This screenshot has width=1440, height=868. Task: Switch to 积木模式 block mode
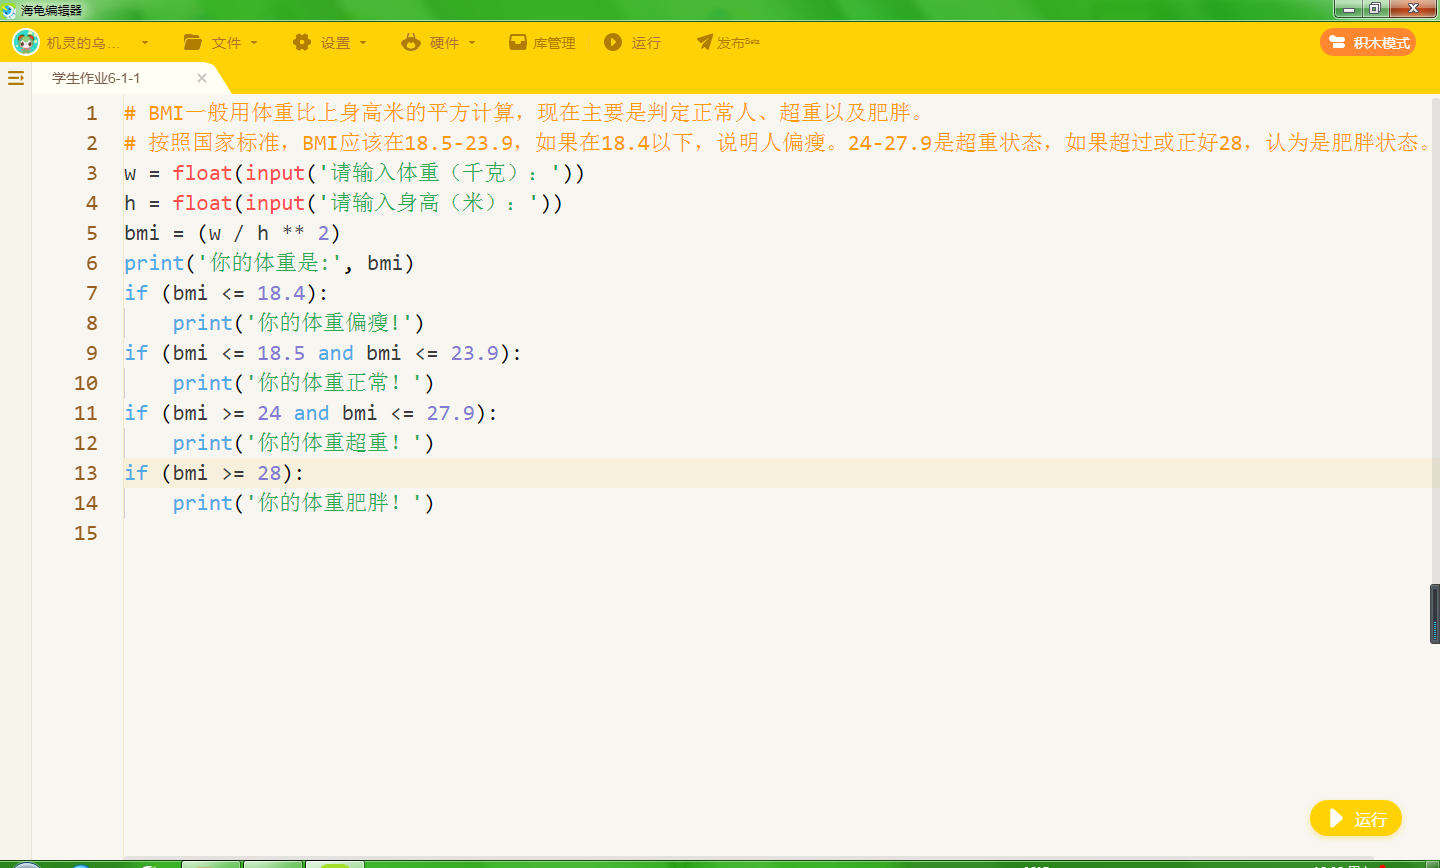click(x=1368, y=42)
